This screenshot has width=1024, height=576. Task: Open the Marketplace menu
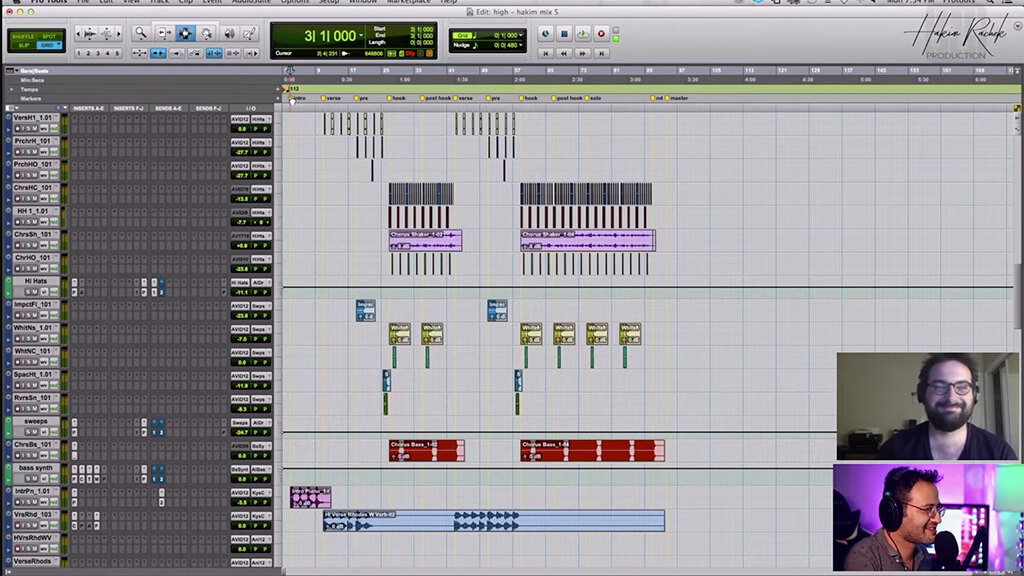409,3
